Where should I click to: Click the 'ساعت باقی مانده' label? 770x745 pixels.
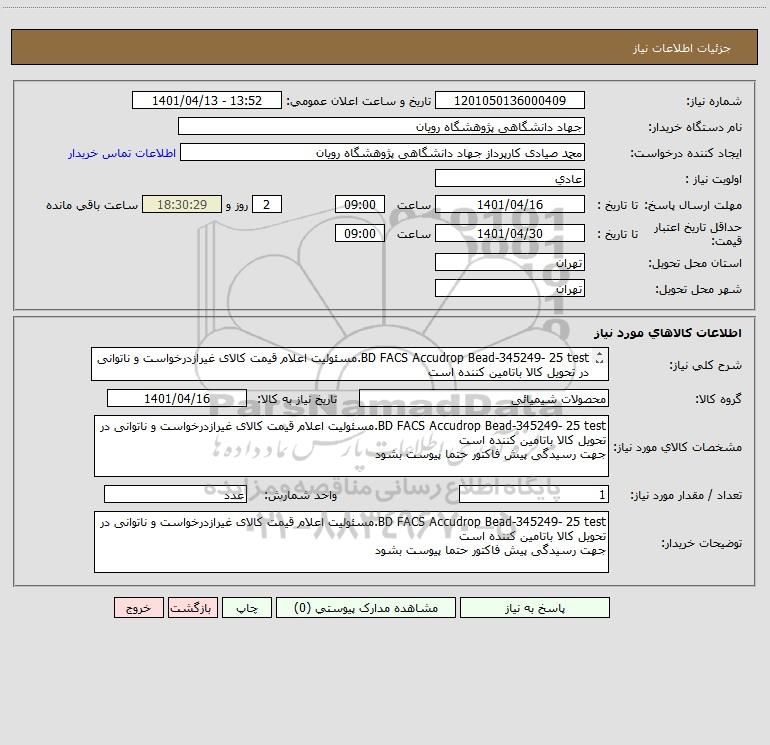[92, 205]
